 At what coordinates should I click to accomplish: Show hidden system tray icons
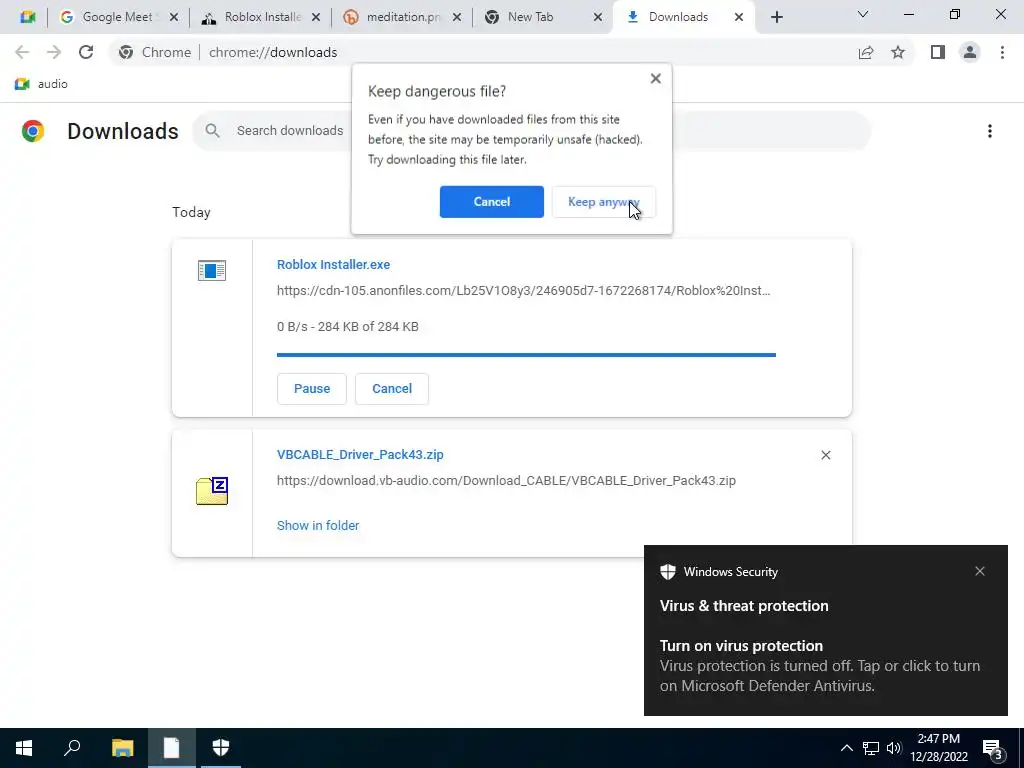click(846, 748)
